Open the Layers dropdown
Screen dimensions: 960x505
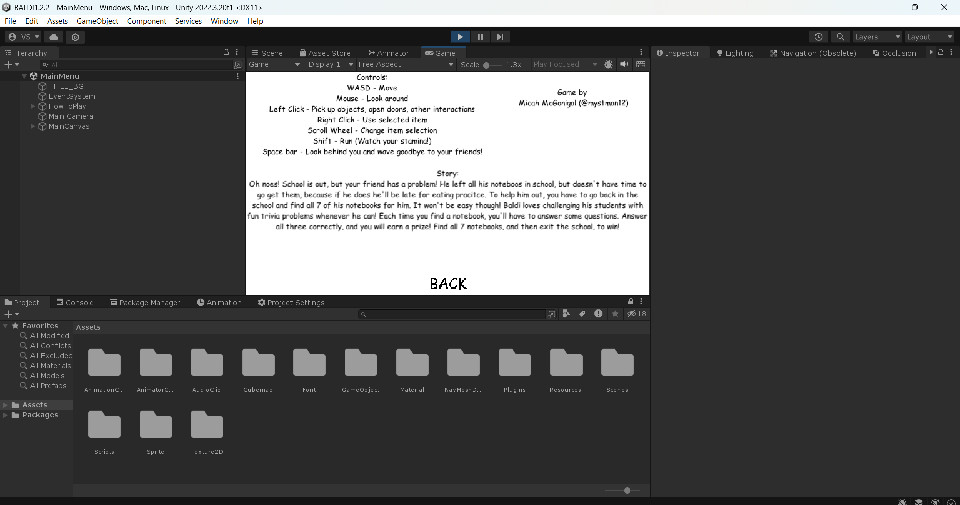click(876, 37)
